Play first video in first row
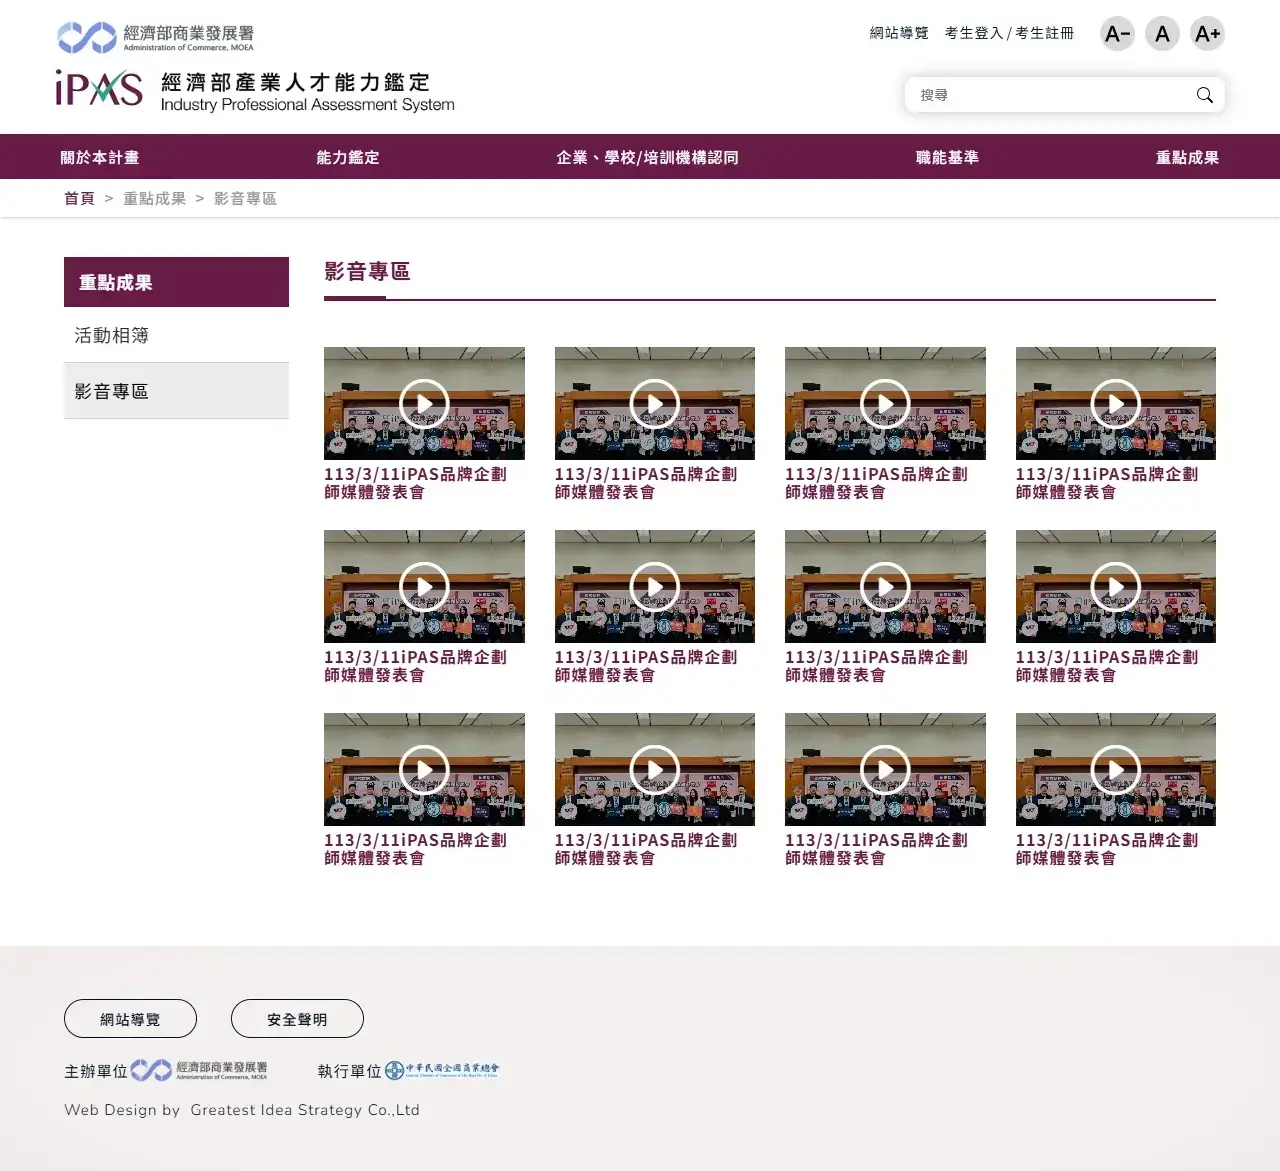This screenshot has height=1171, width=1280. tap(424, 404)
